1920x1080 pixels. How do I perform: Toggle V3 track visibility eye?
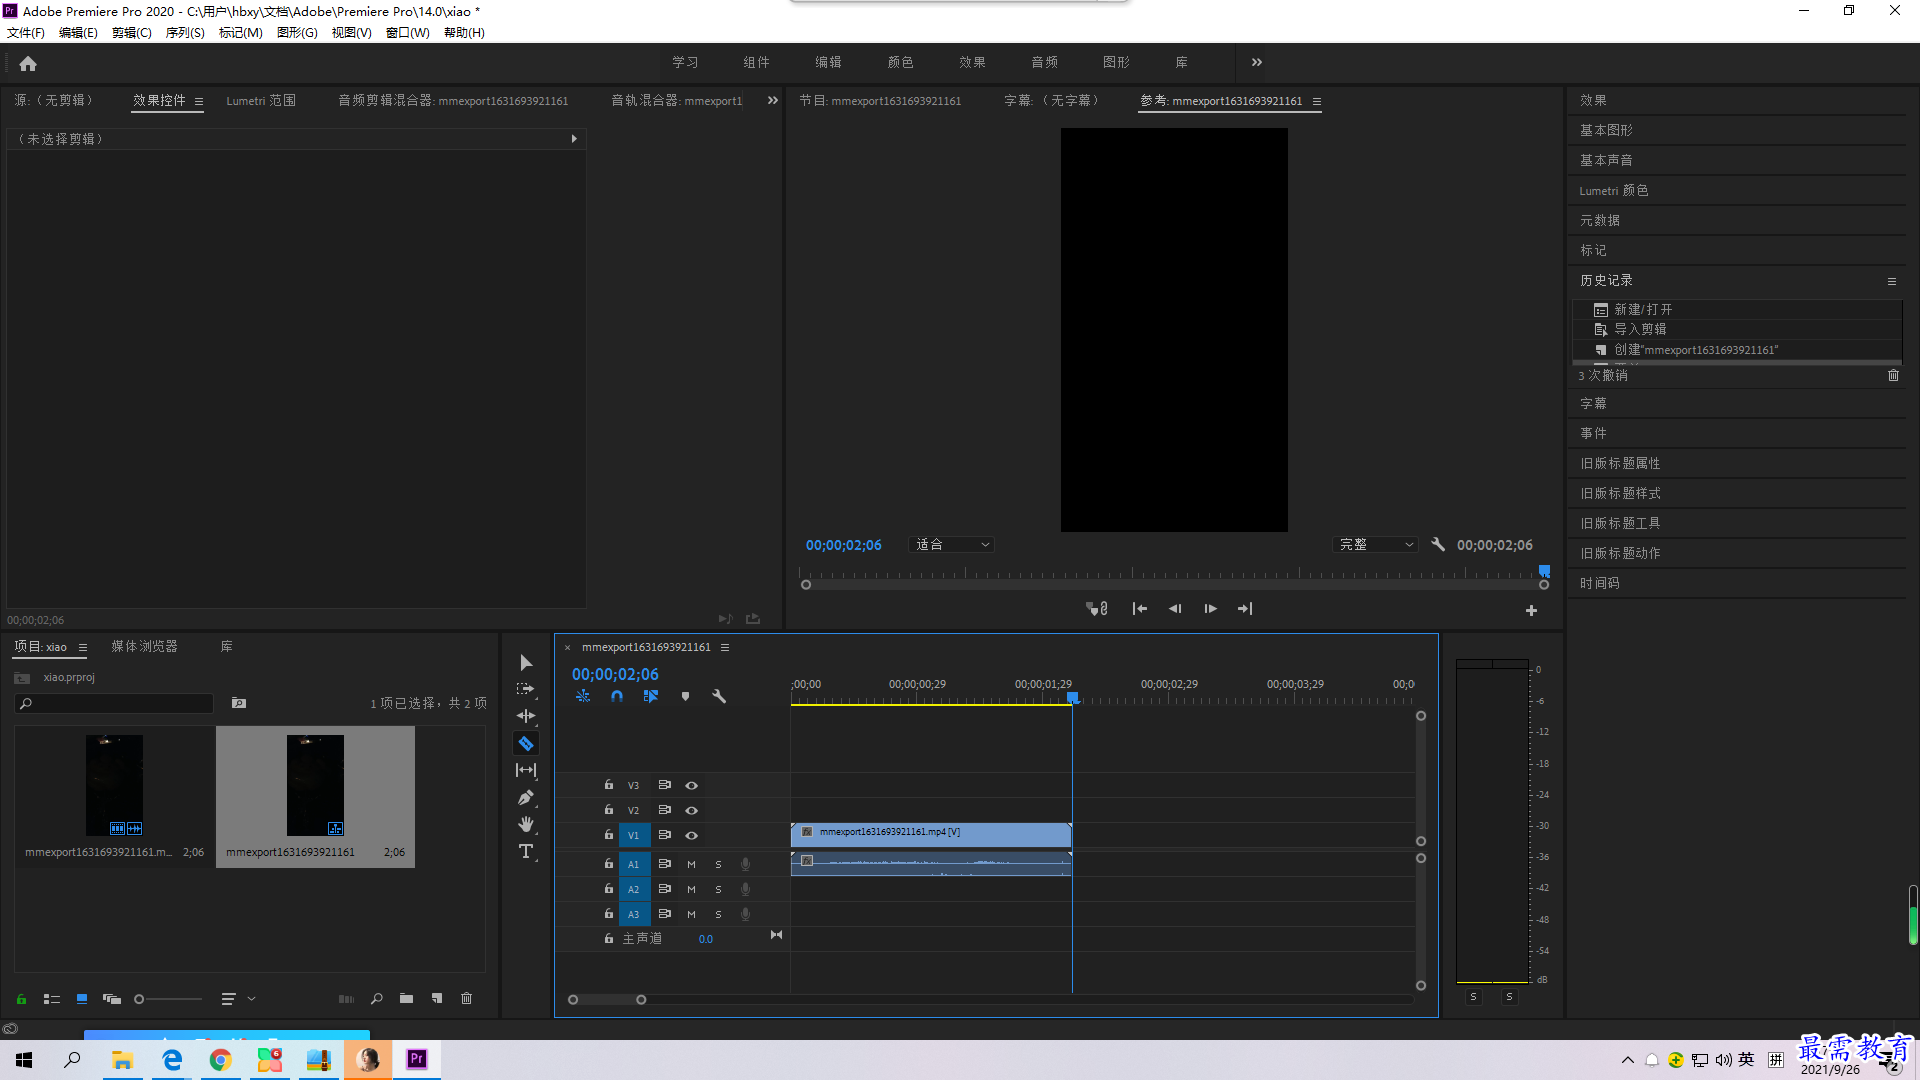click(691, 785)
